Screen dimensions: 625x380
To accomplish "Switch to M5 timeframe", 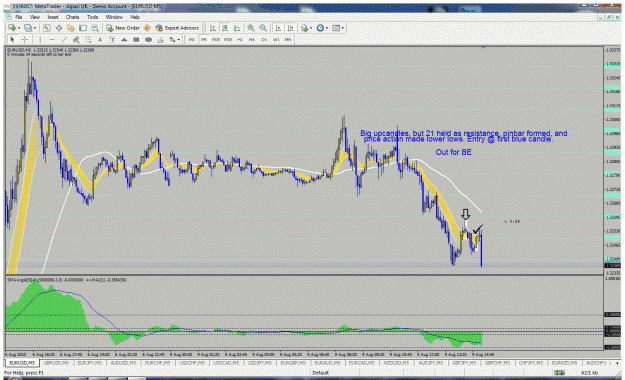I will [x=204, y=39].
